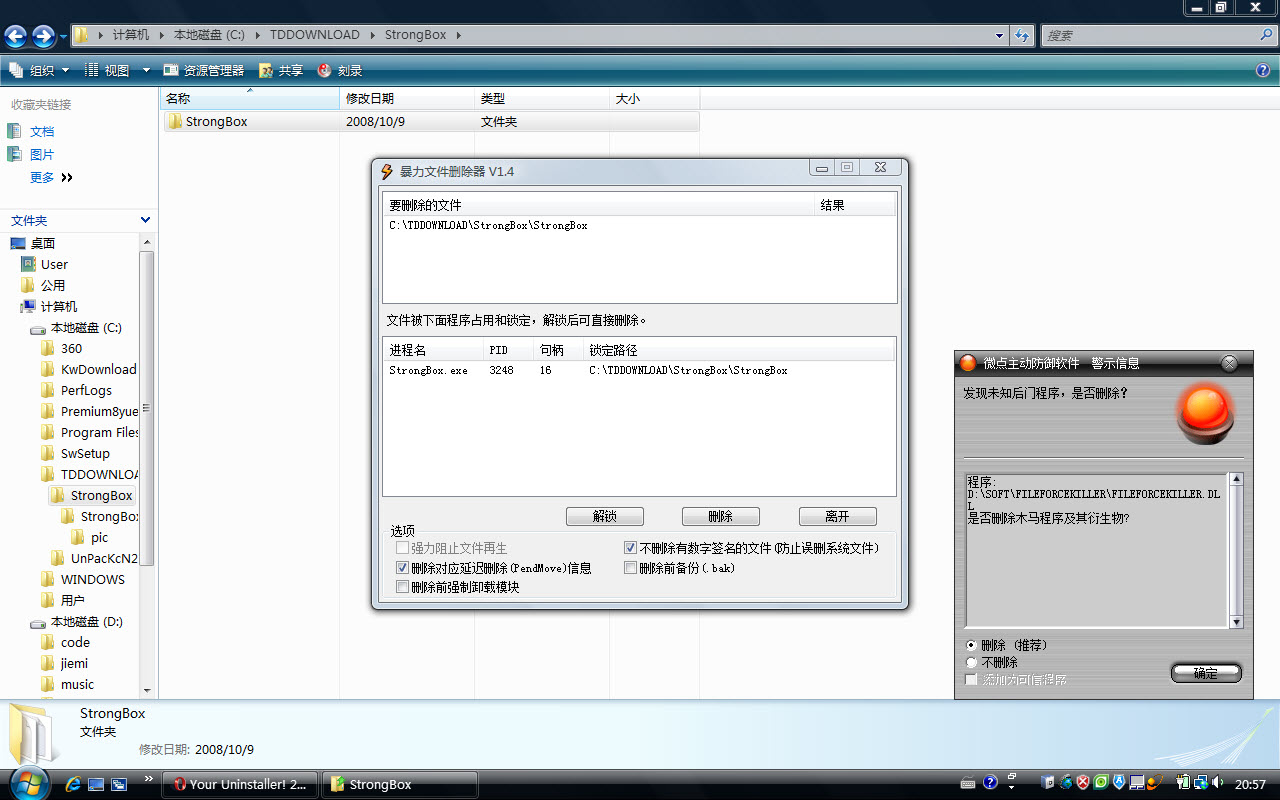The image size is (1280, 800).
Task: Click 进程名 column header
Action: click(x=434, y=350)
